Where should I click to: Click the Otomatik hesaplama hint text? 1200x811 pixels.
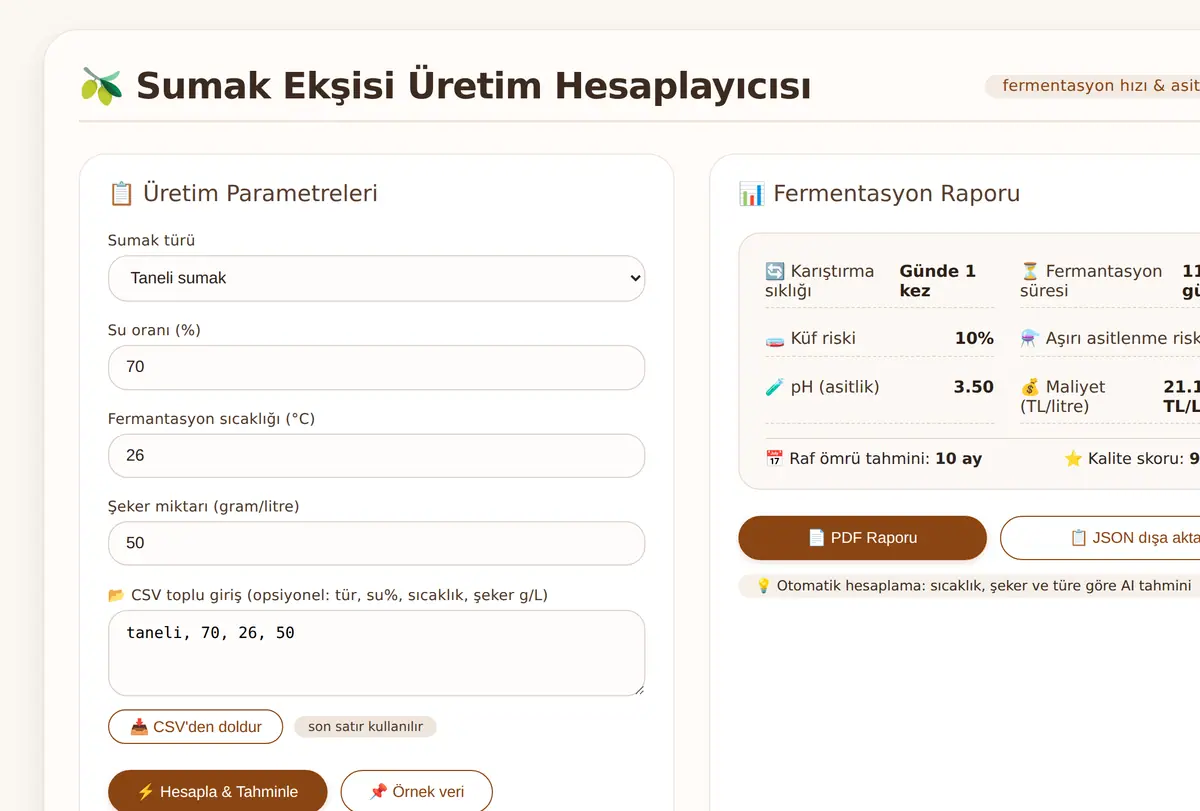(984, 586)
